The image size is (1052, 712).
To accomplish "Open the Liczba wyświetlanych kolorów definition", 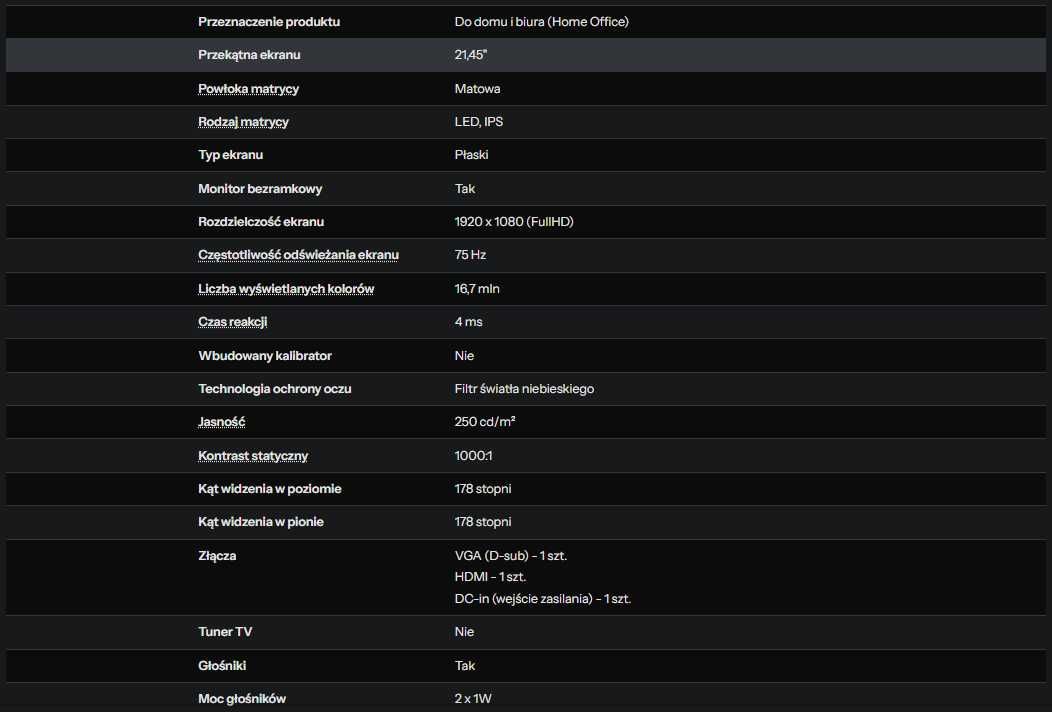I will click(x=286, y=289).
